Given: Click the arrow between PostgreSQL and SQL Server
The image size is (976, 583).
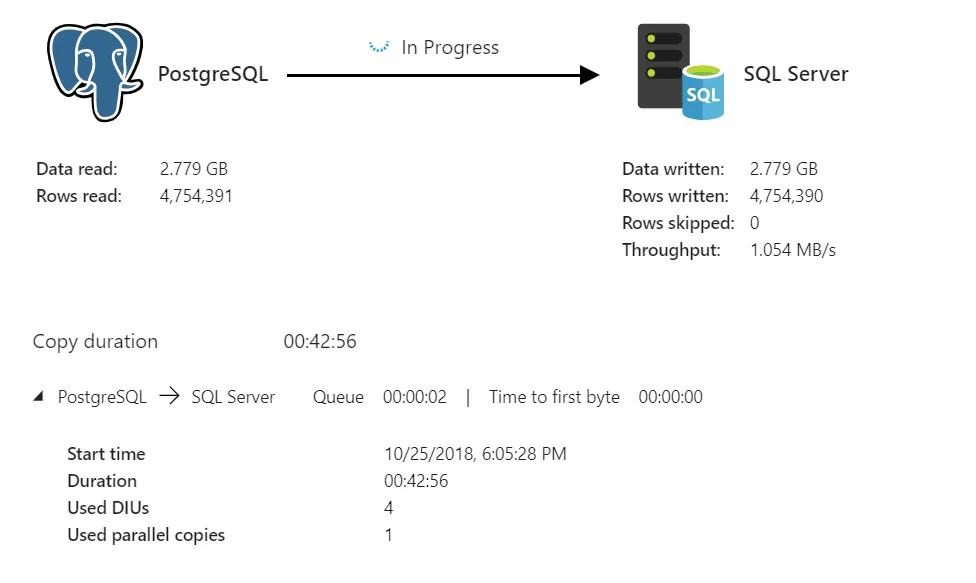Looking at the screenshot, I should tap(442, 75).
